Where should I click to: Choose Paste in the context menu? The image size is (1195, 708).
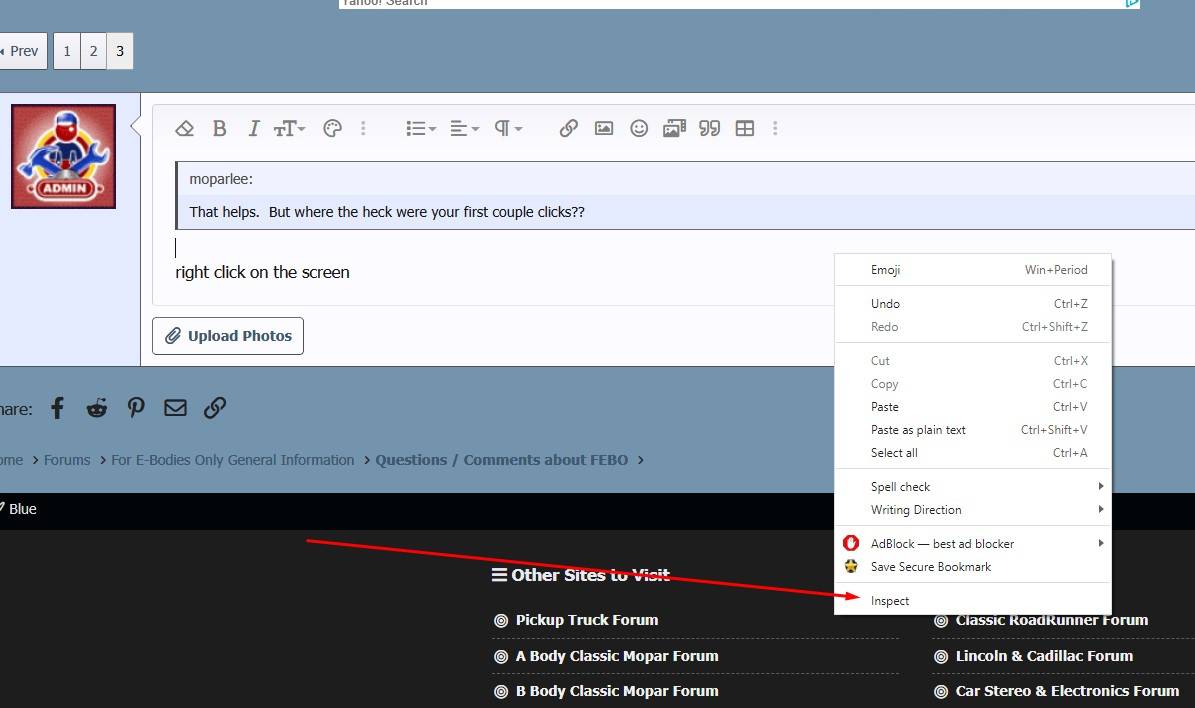coord(885,407)
